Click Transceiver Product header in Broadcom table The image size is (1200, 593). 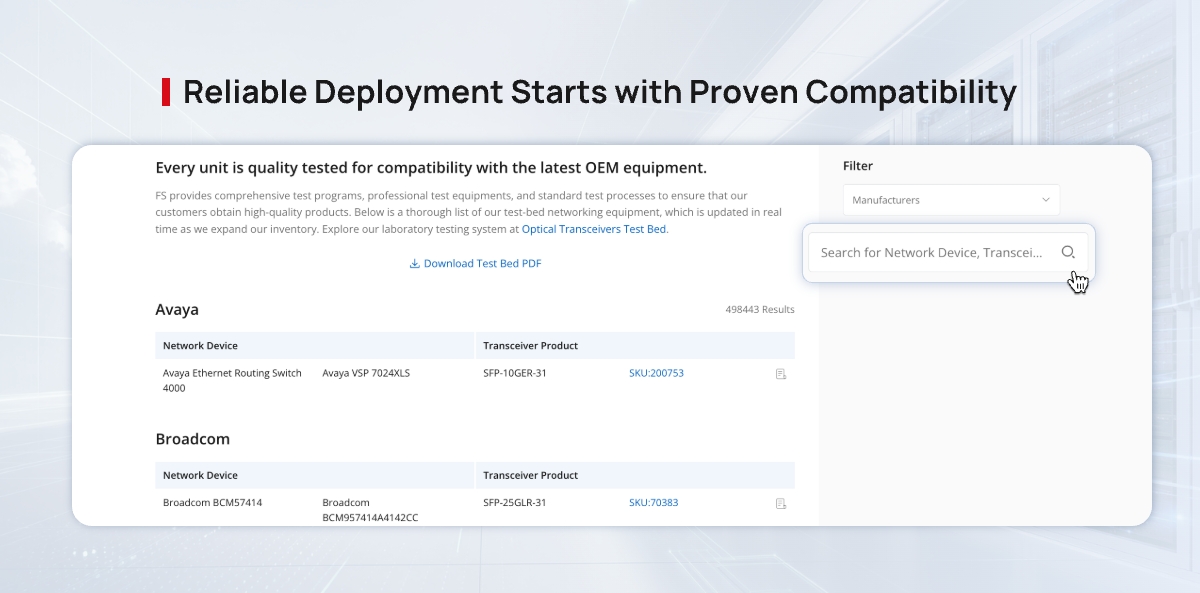coord(531,476)
